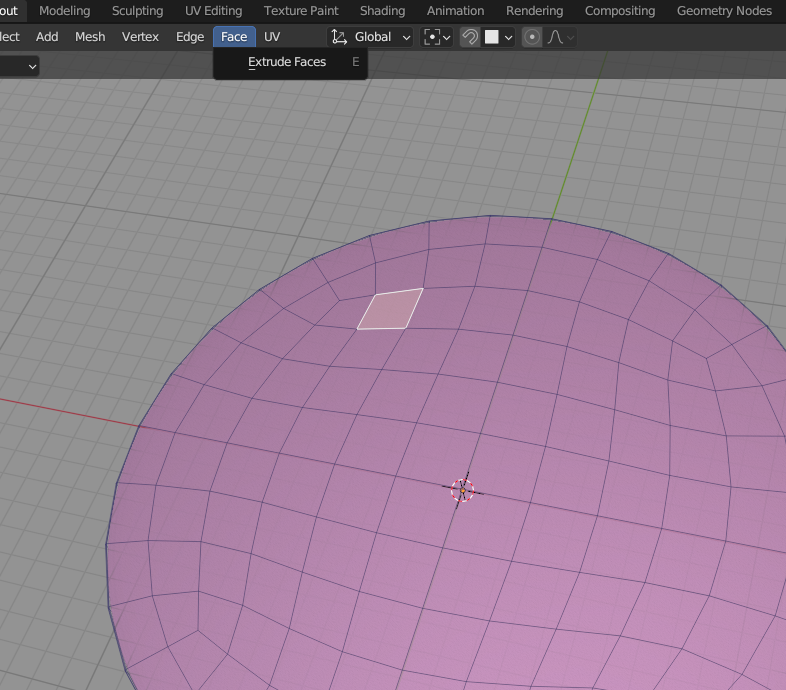Open the Global transform orientation dropdown

tap(372, 37)
